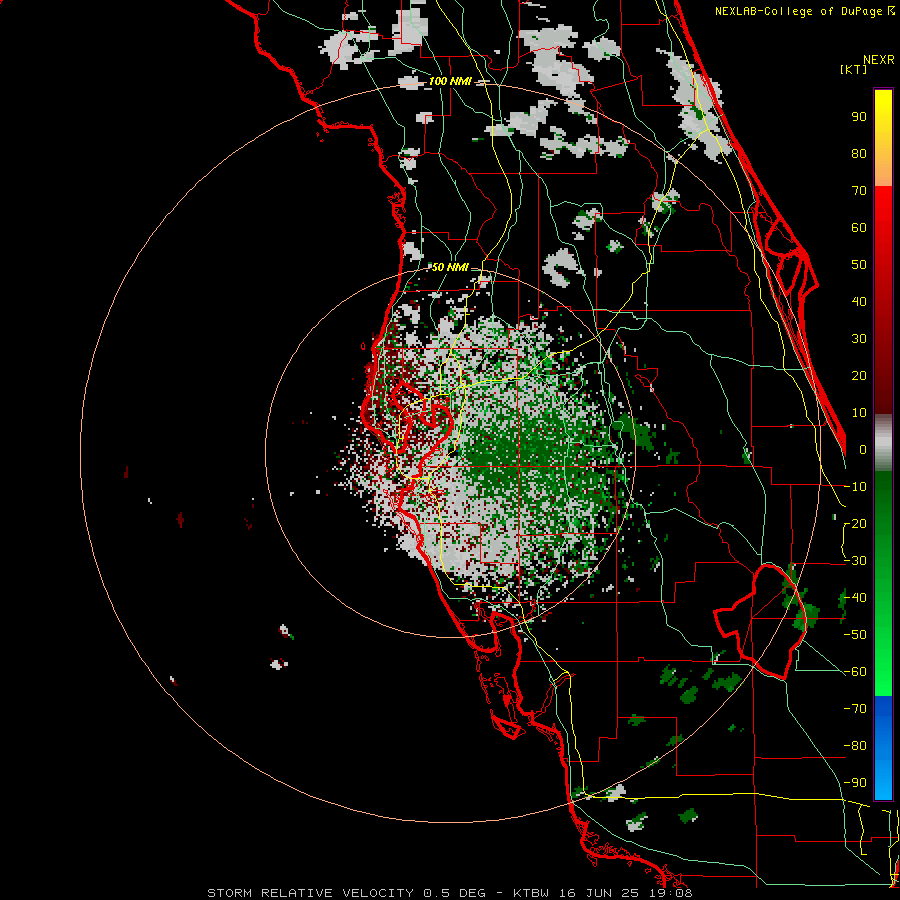Click the -60 scale value
Screen dimensions: 900x900
(855, 672)
